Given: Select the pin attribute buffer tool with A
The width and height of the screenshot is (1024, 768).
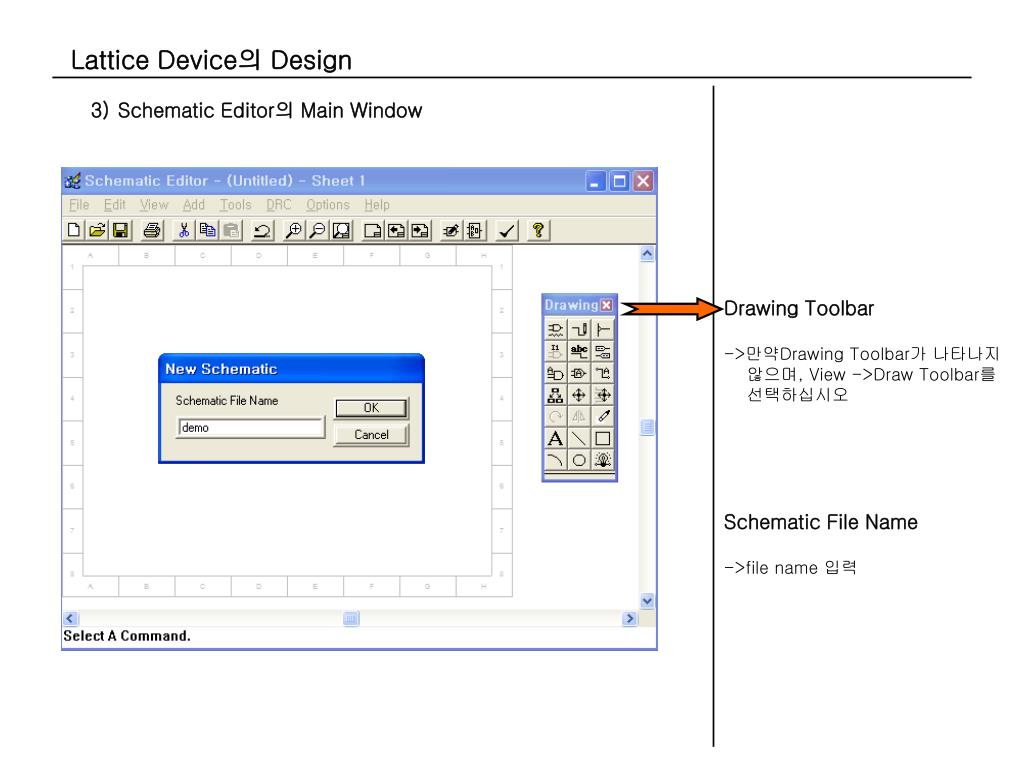Looking at the screenshot, I should coord(579,374).
